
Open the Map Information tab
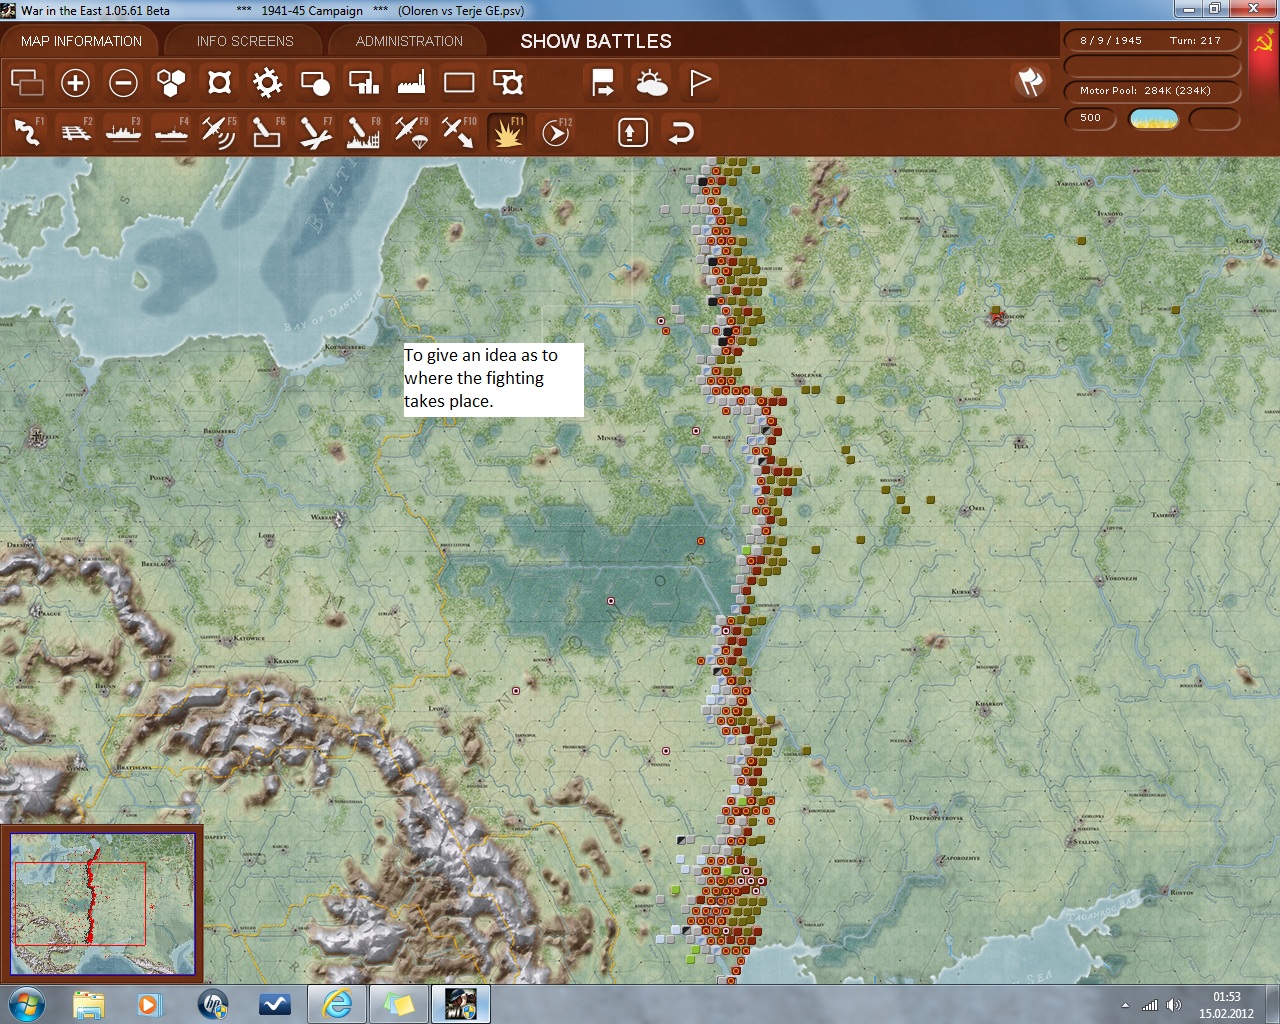click(81, 41)
